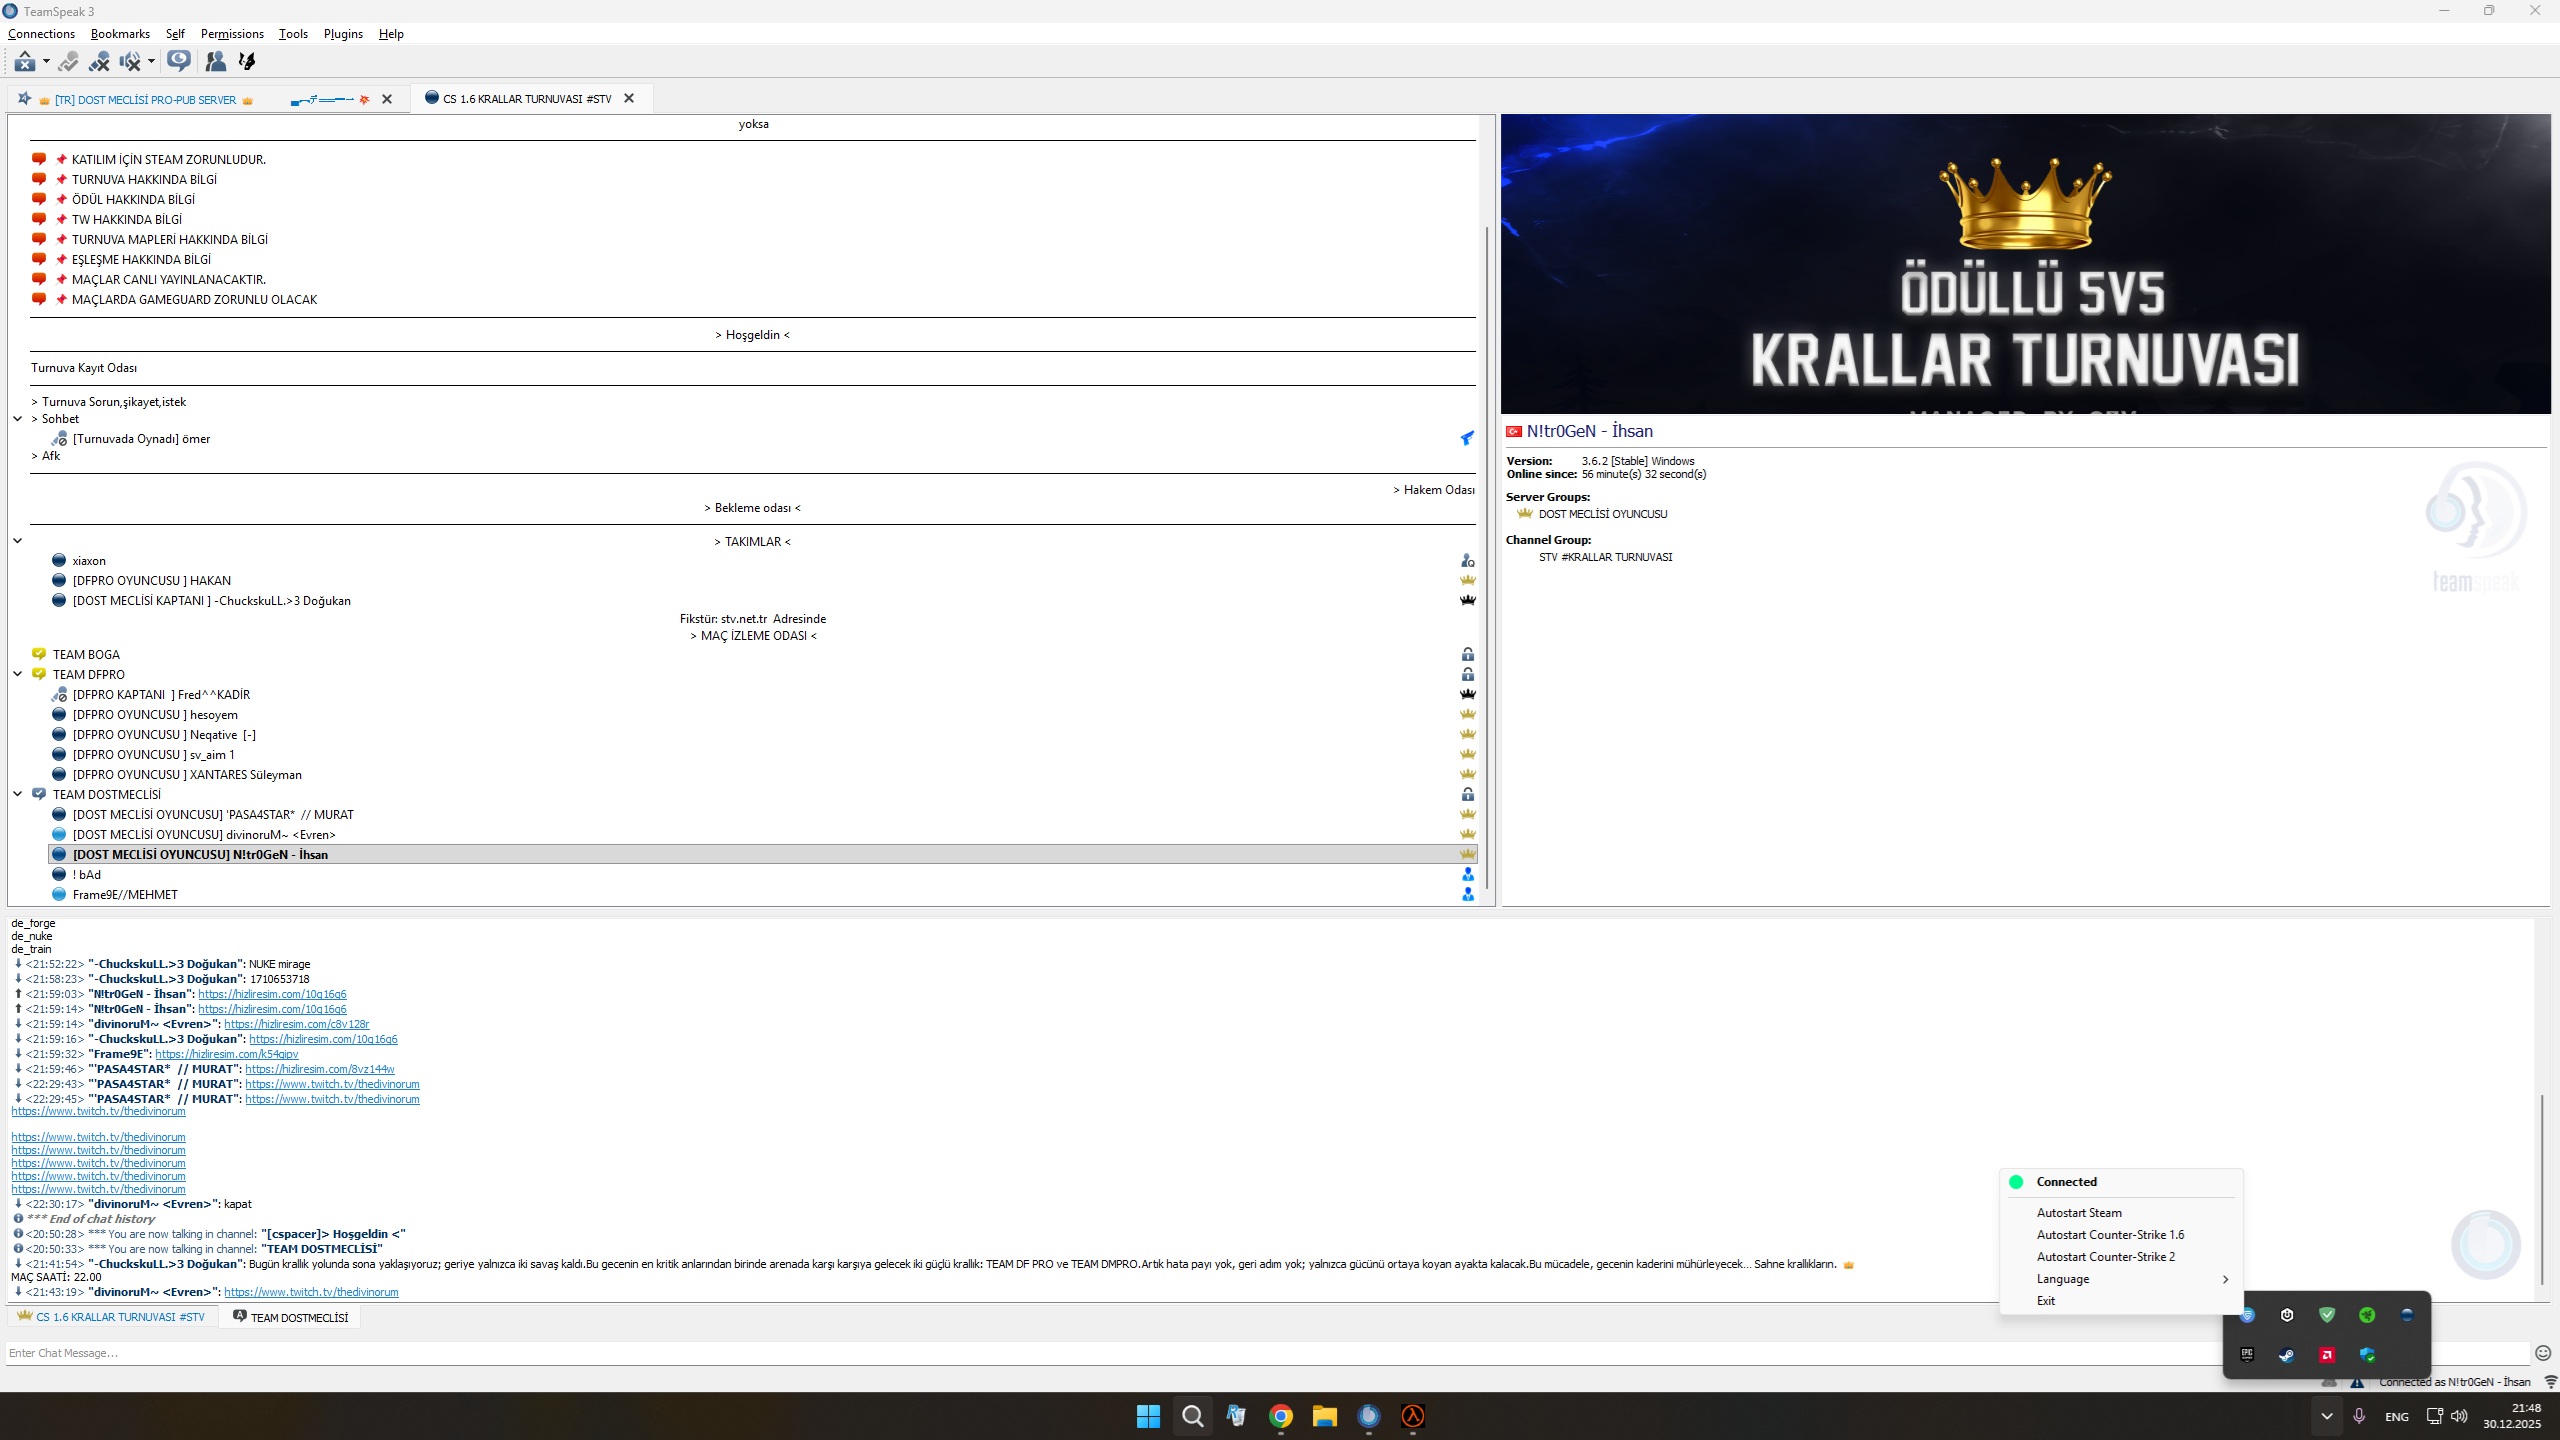Click the toggle away status toolbar icon
This screenshot has width=2560, height=1440.
[x=99, y=62]
